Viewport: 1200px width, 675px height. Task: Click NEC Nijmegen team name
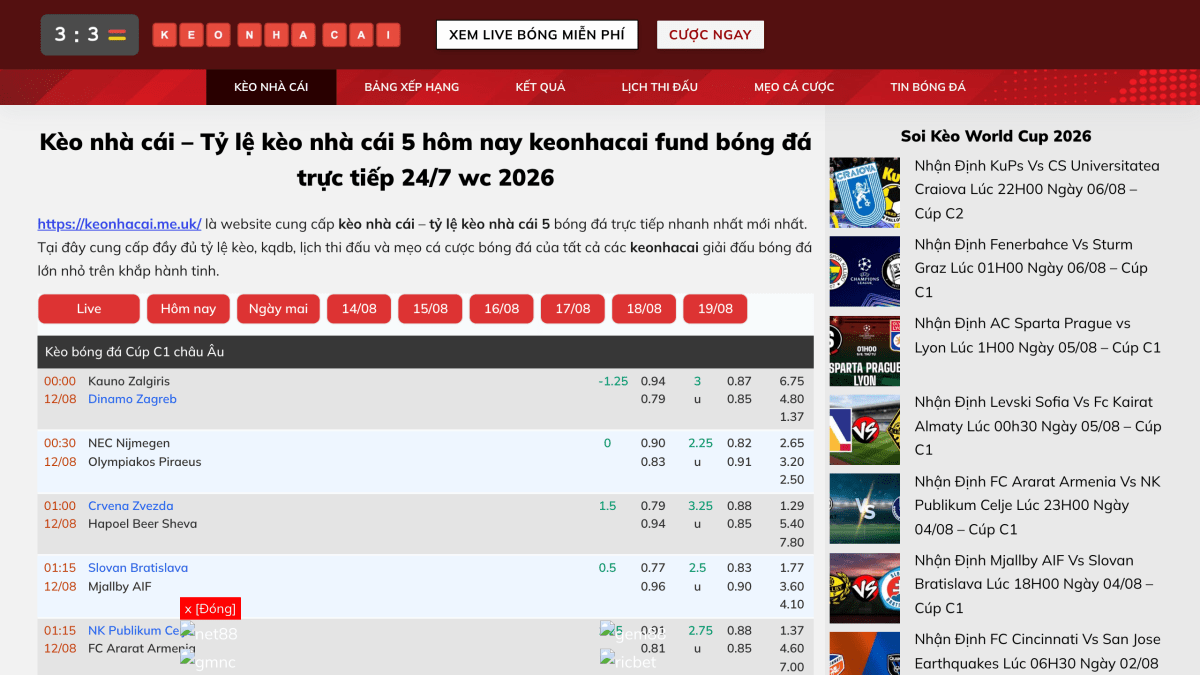click(x=129, y=443)
